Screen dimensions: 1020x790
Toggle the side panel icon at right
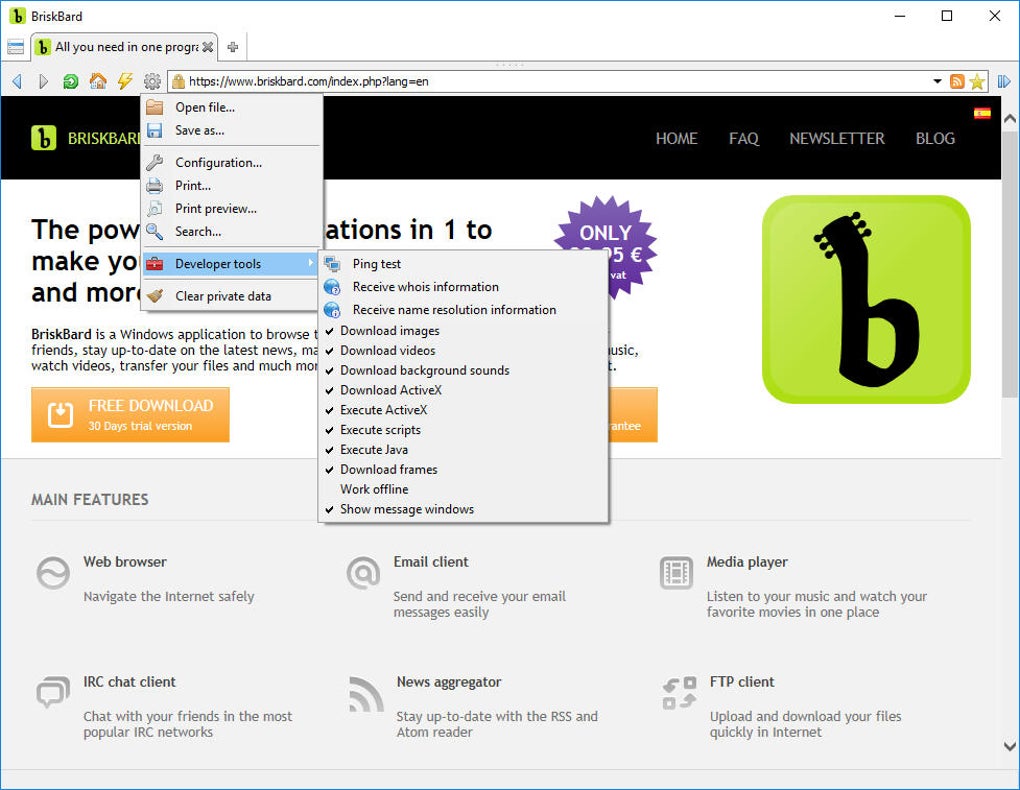(1004, 81)
